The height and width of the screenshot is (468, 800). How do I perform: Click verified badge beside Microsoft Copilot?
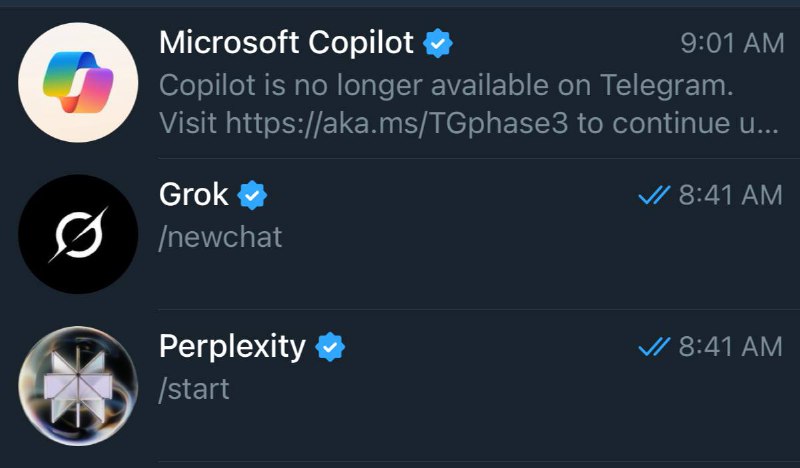coord(438,43)
